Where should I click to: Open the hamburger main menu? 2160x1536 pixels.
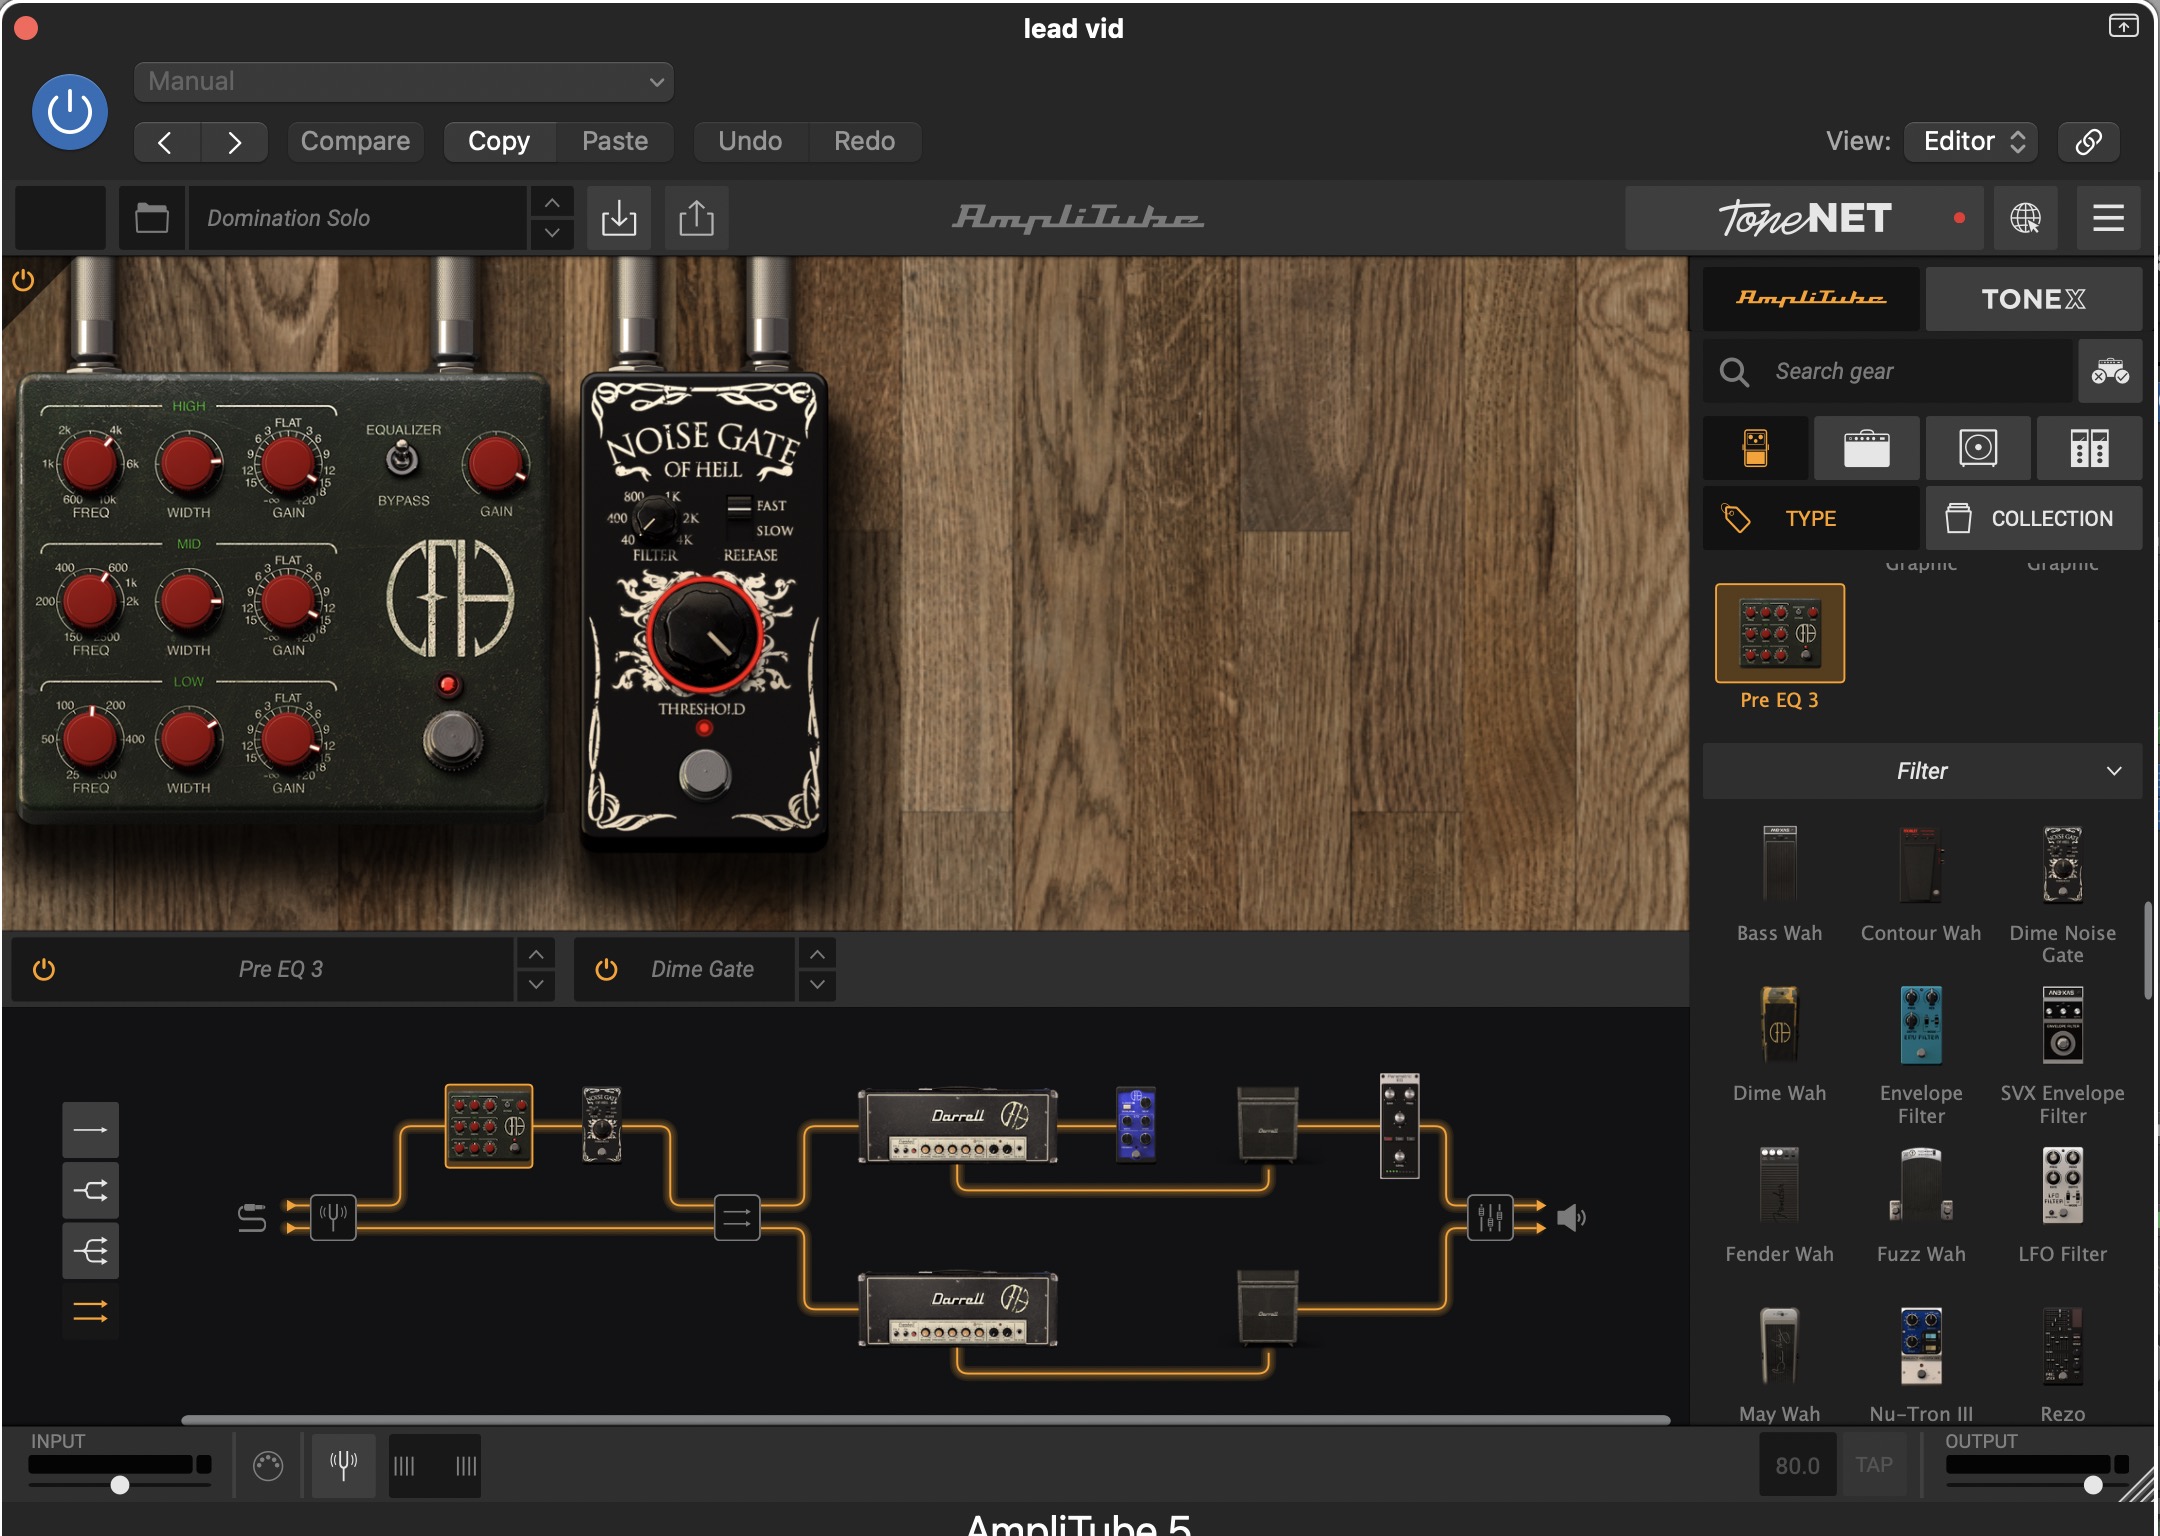point(2108,218)
